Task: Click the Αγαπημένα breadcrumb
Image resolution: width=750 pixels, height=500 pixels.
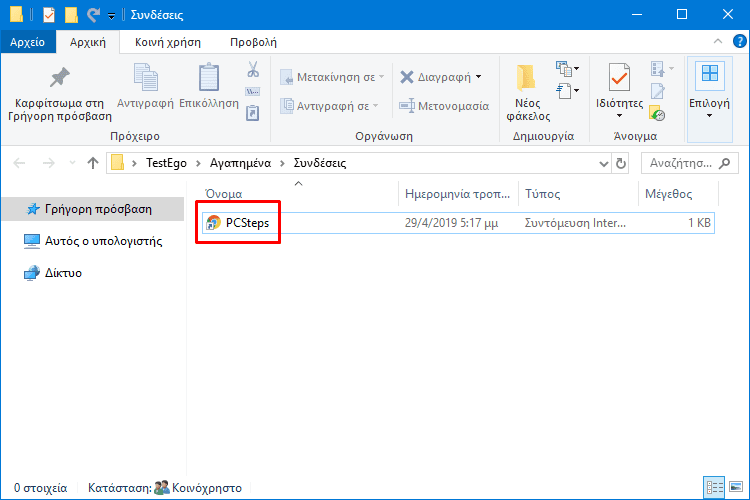Action: [x=241, y=163]
